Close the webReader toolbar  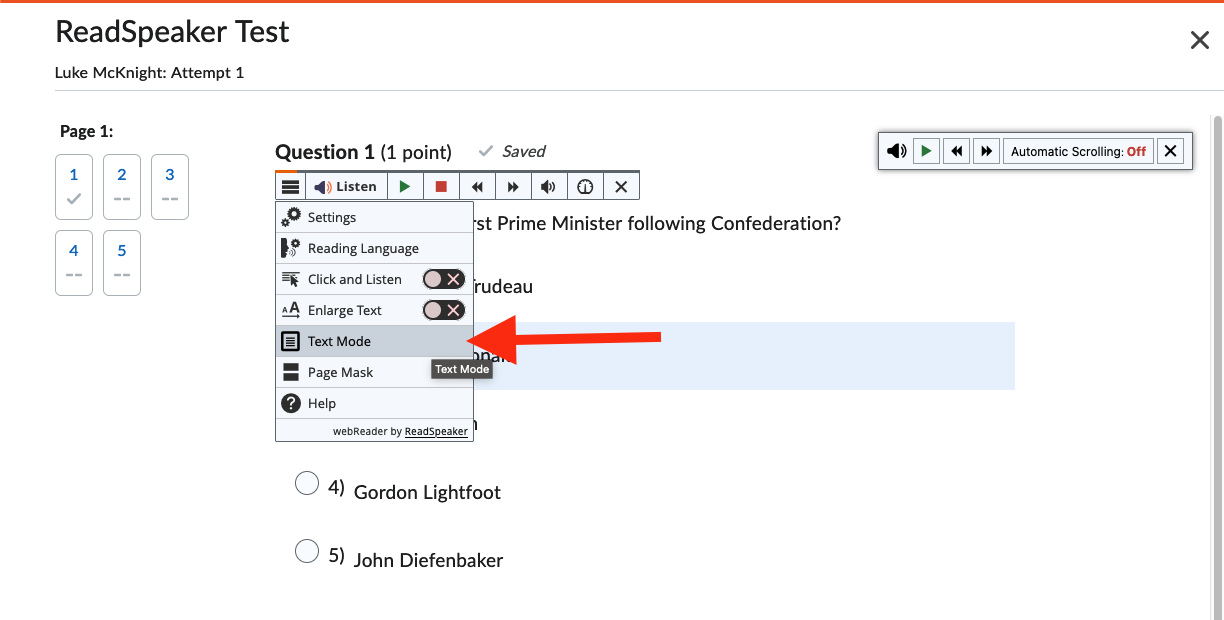[621, 186]
